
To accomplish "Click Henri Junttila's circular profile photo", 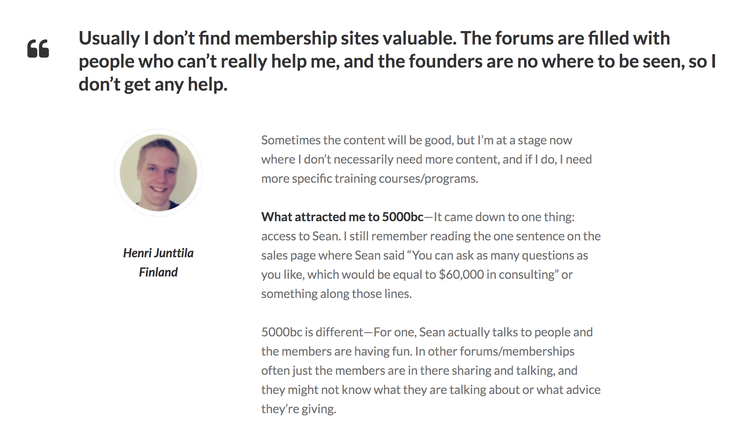I will point(158,173).
